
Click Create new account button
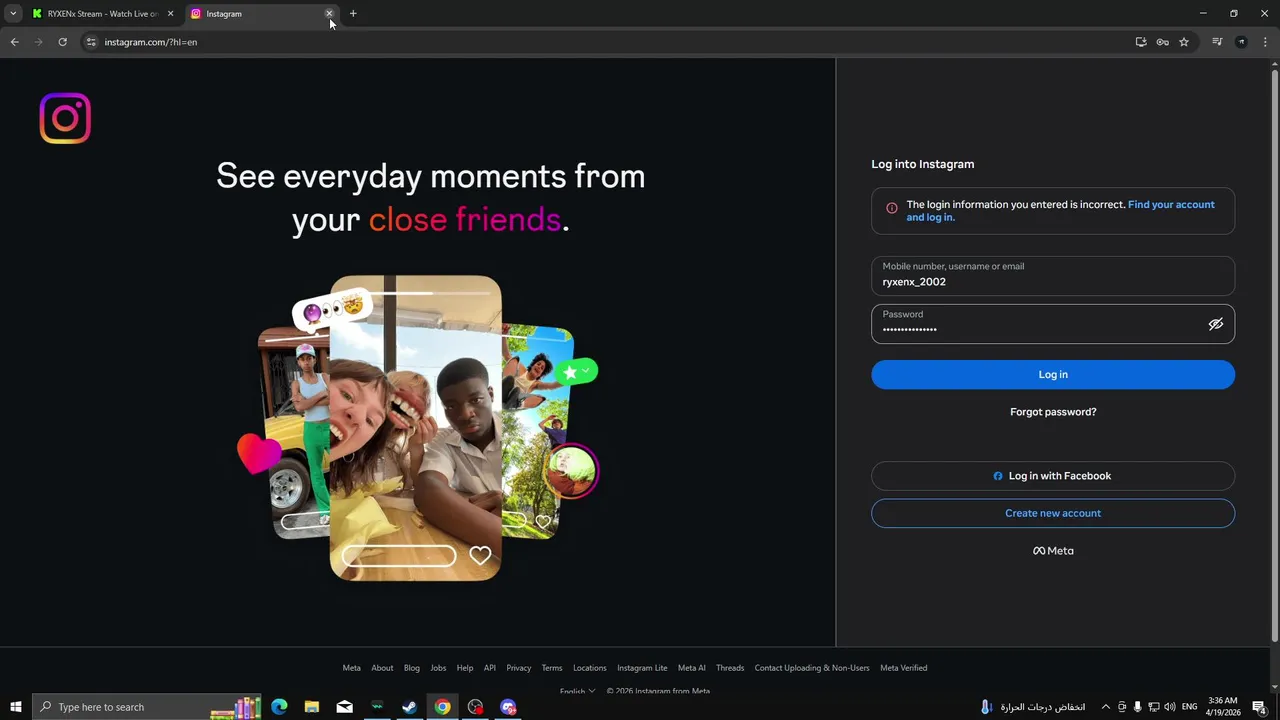(x=1053, y=513)
